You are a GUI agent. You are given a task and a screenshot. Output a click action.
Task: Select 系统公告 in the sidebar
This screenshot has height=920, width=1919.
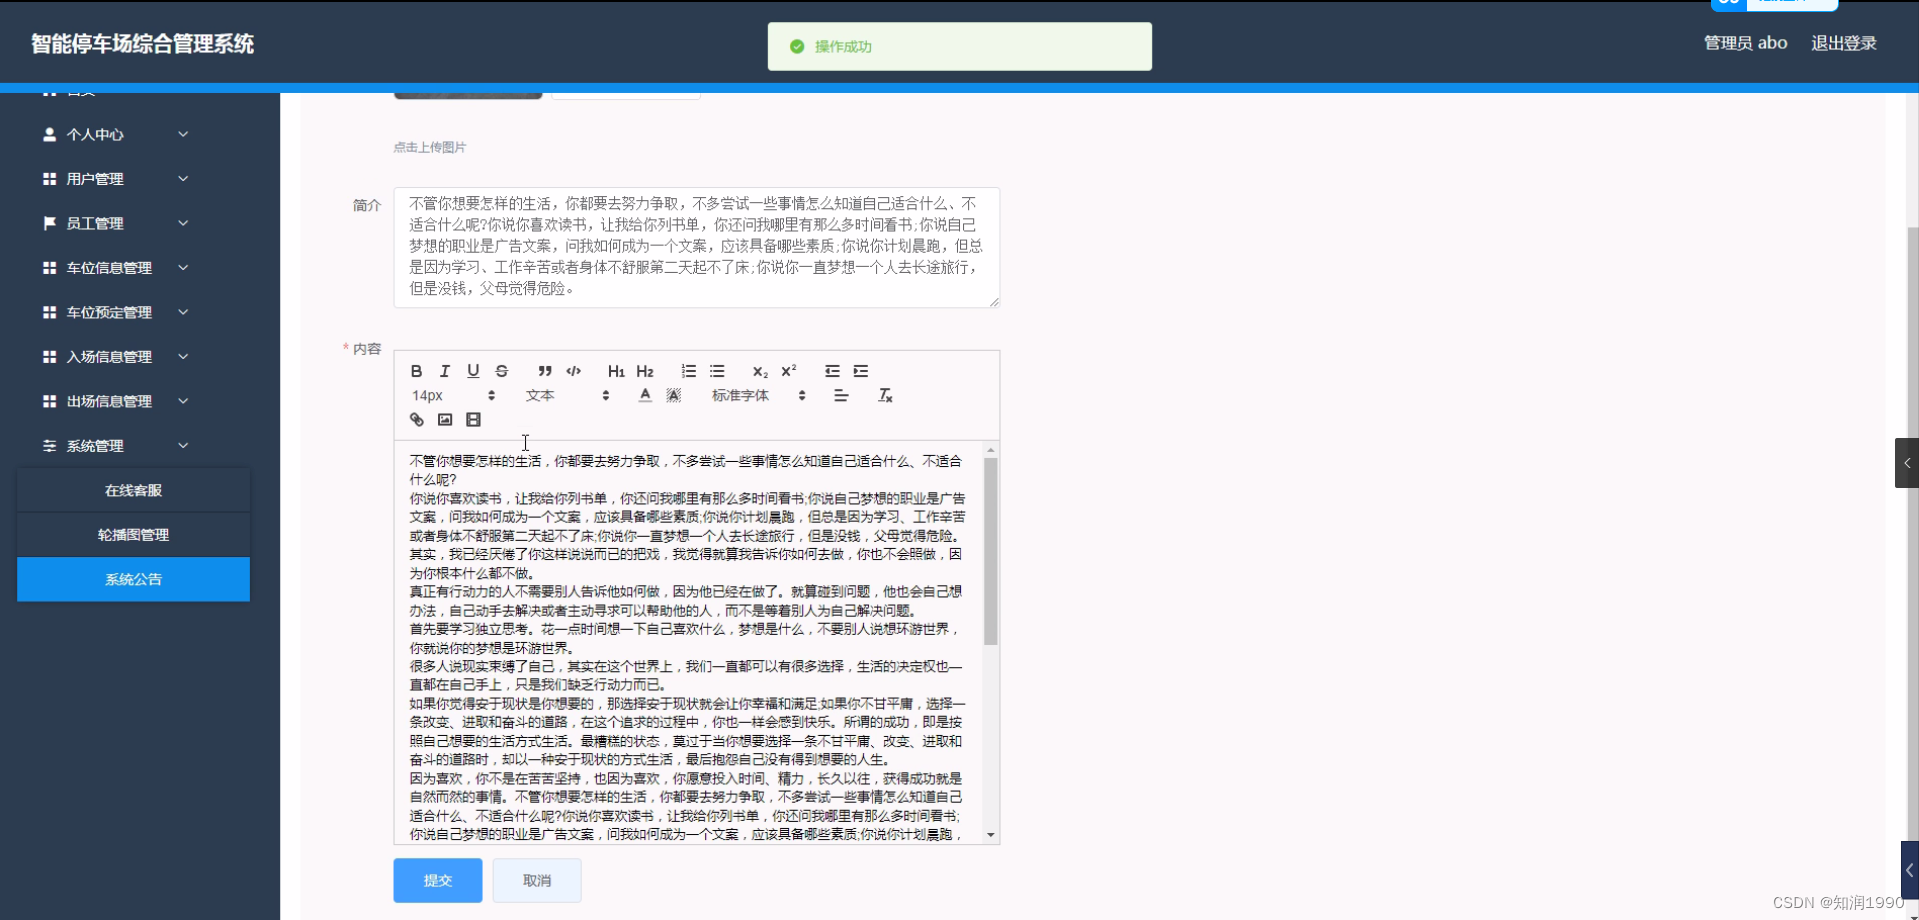[x=133, y=579]
